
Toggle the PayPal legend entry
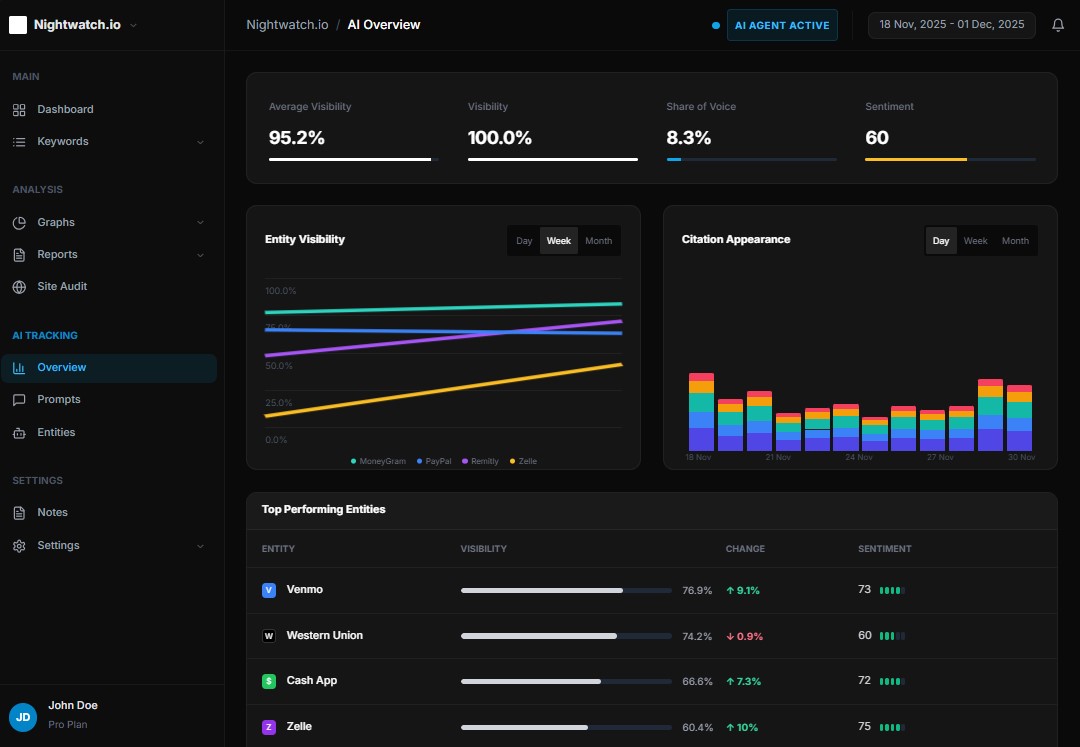tap(434, 461)
